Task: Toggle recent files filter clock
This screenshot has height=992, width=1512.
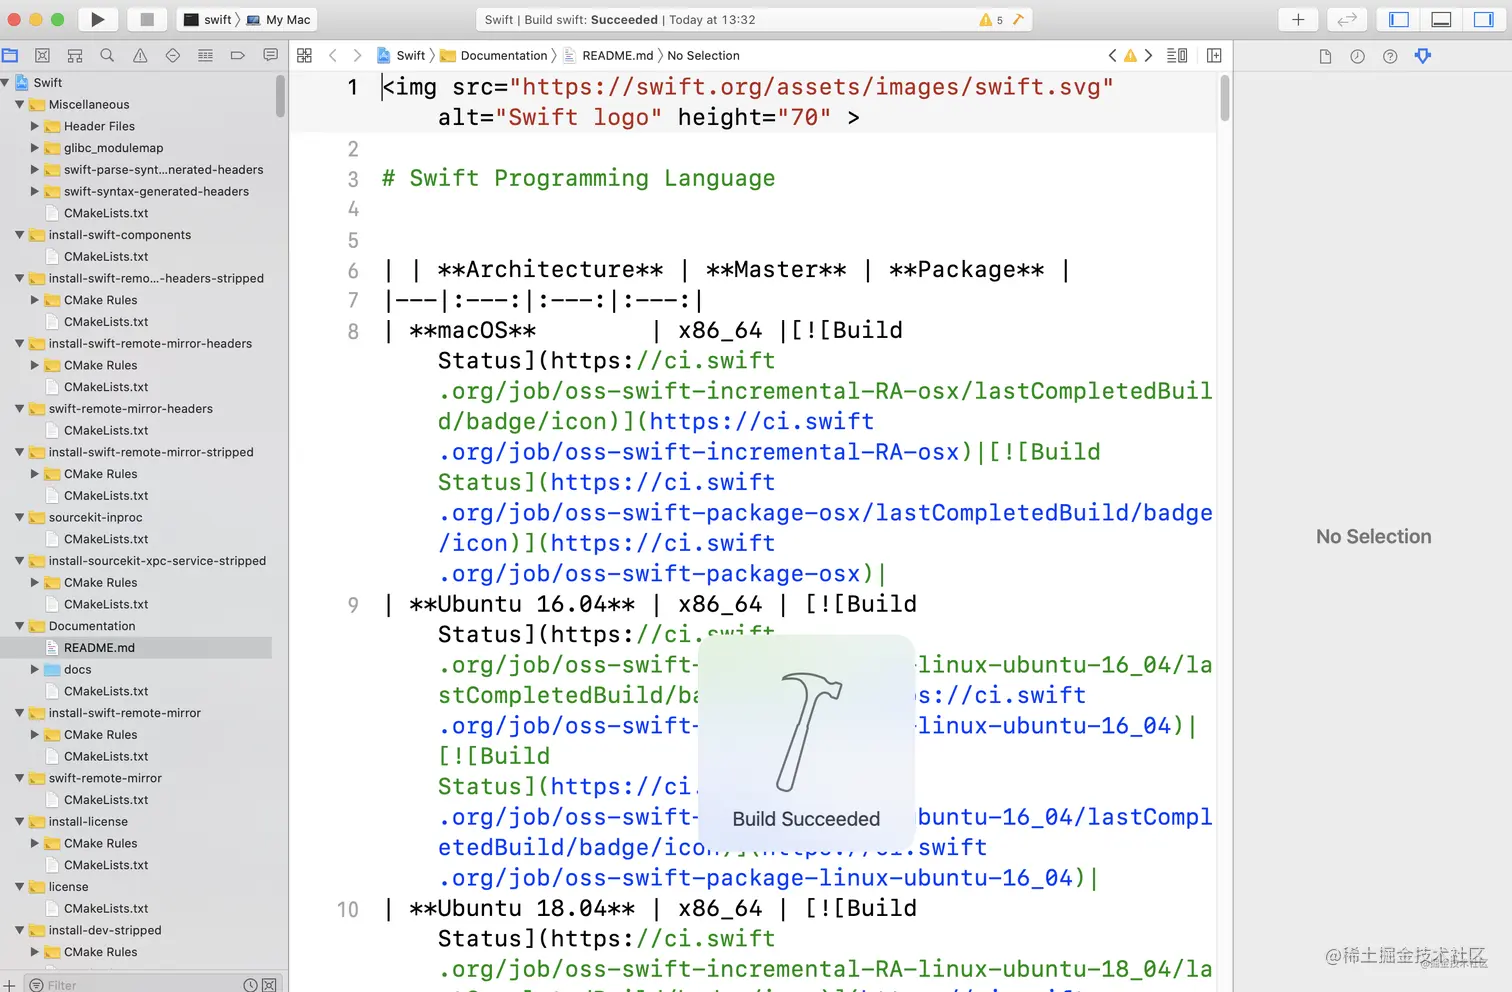Action: [250, 985]
